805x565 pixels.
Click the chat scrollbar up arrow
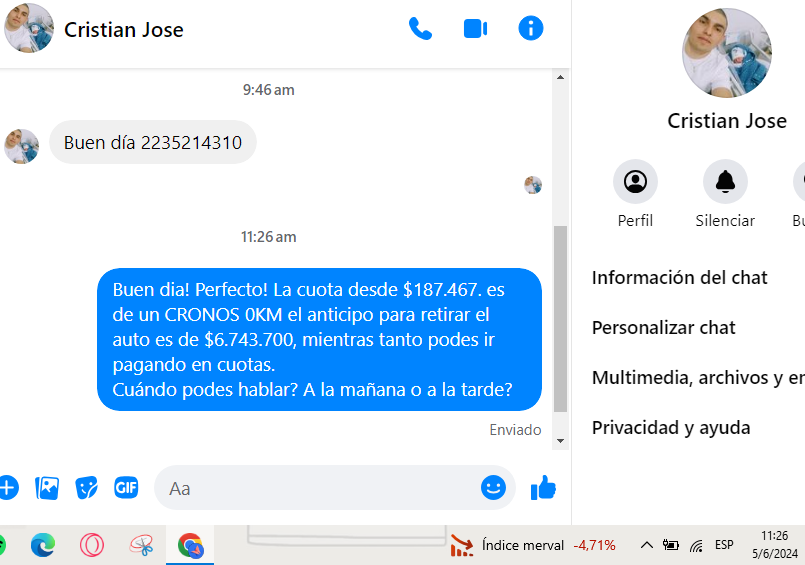pyautogui.click(x=560, y=77)
